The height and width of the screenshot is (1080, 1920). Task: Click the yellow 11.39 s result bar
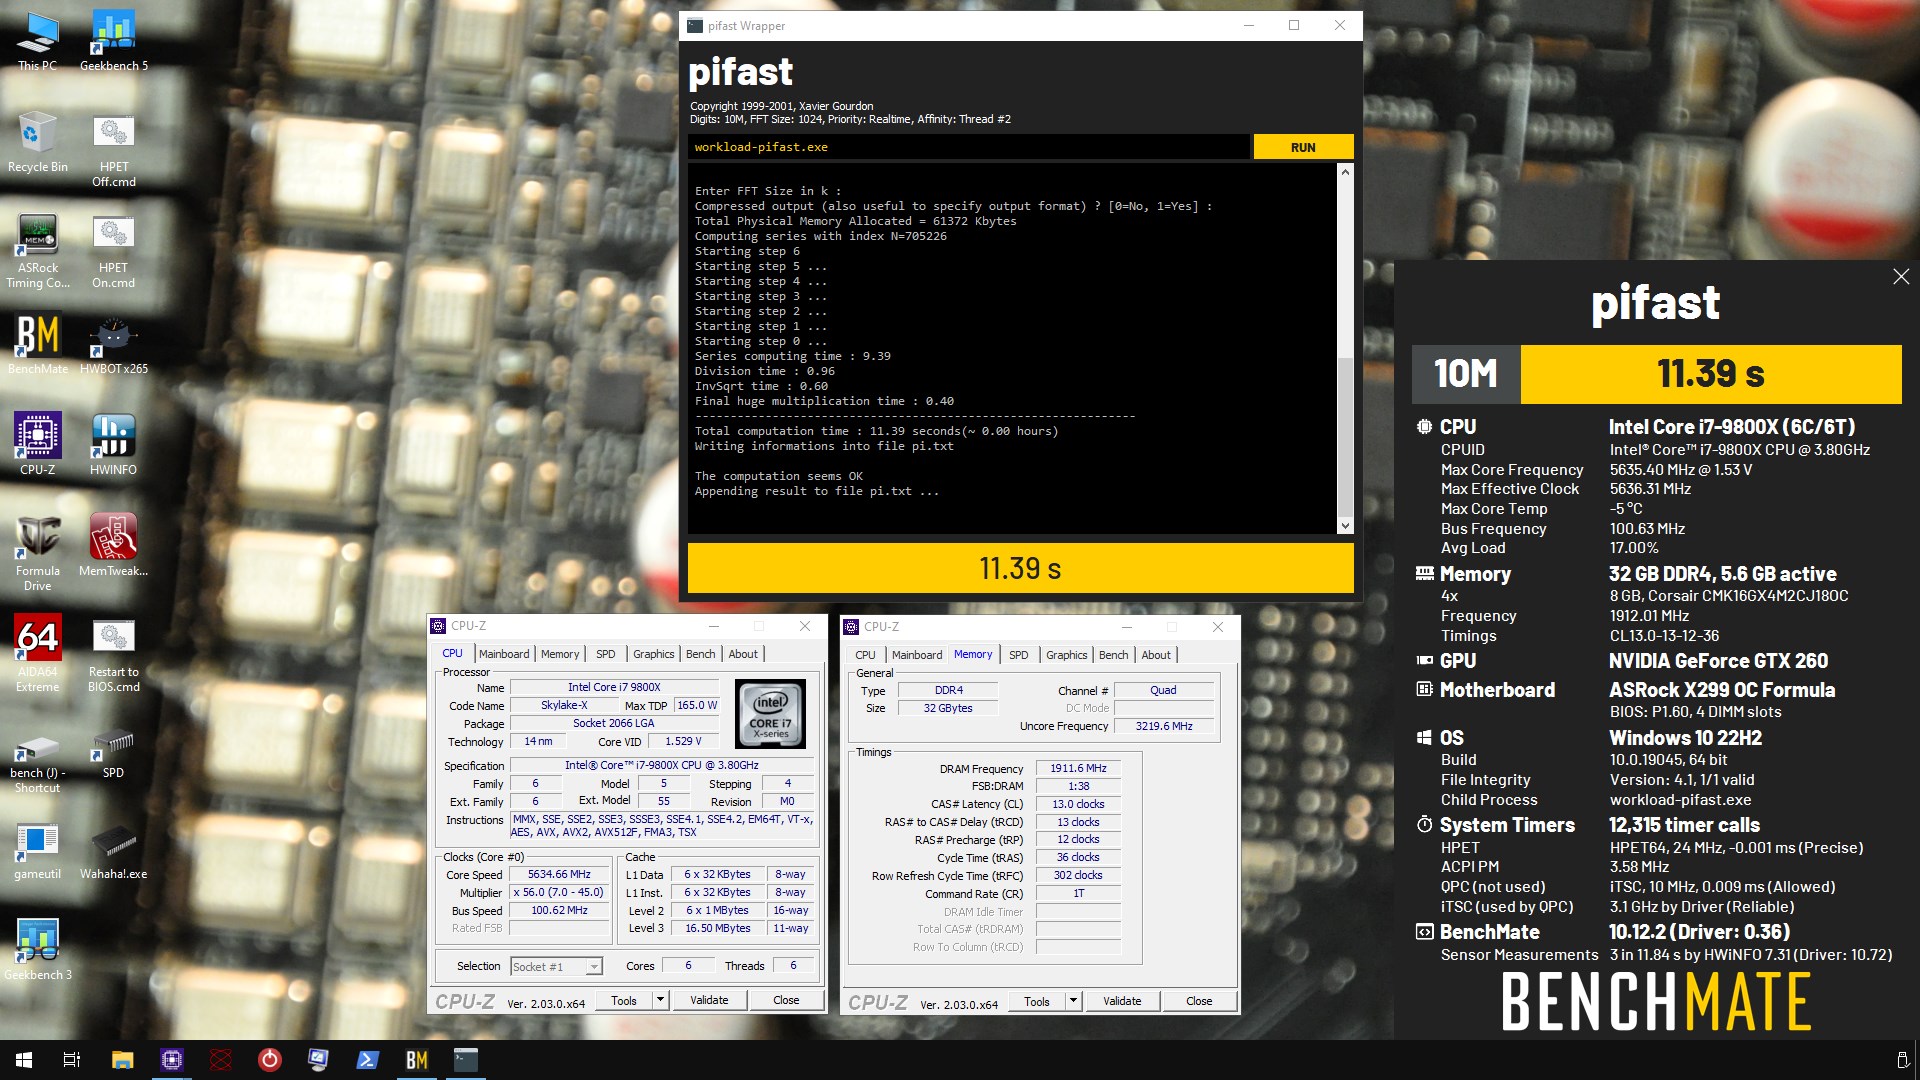1020,568
